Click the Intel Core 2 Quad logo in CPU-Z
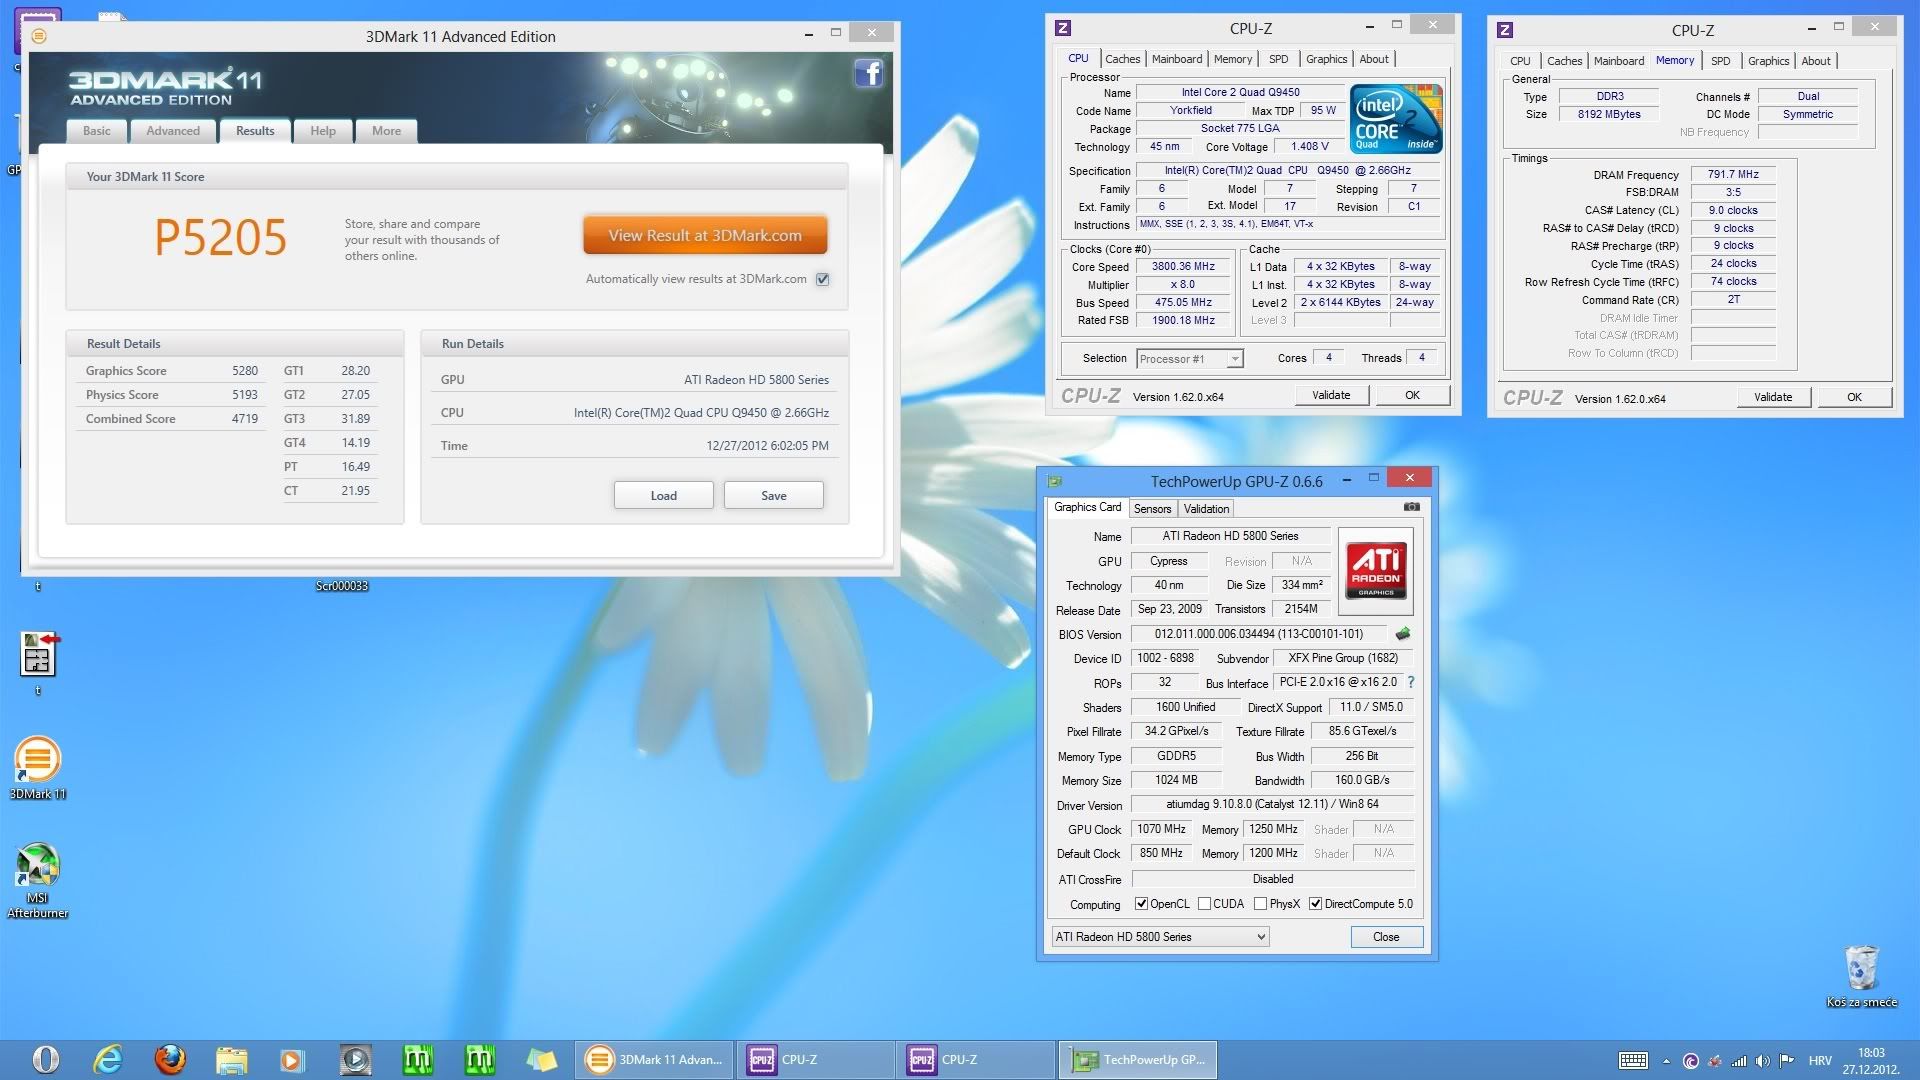This screenshot has height=1080, width=1920. point(1396,119)
